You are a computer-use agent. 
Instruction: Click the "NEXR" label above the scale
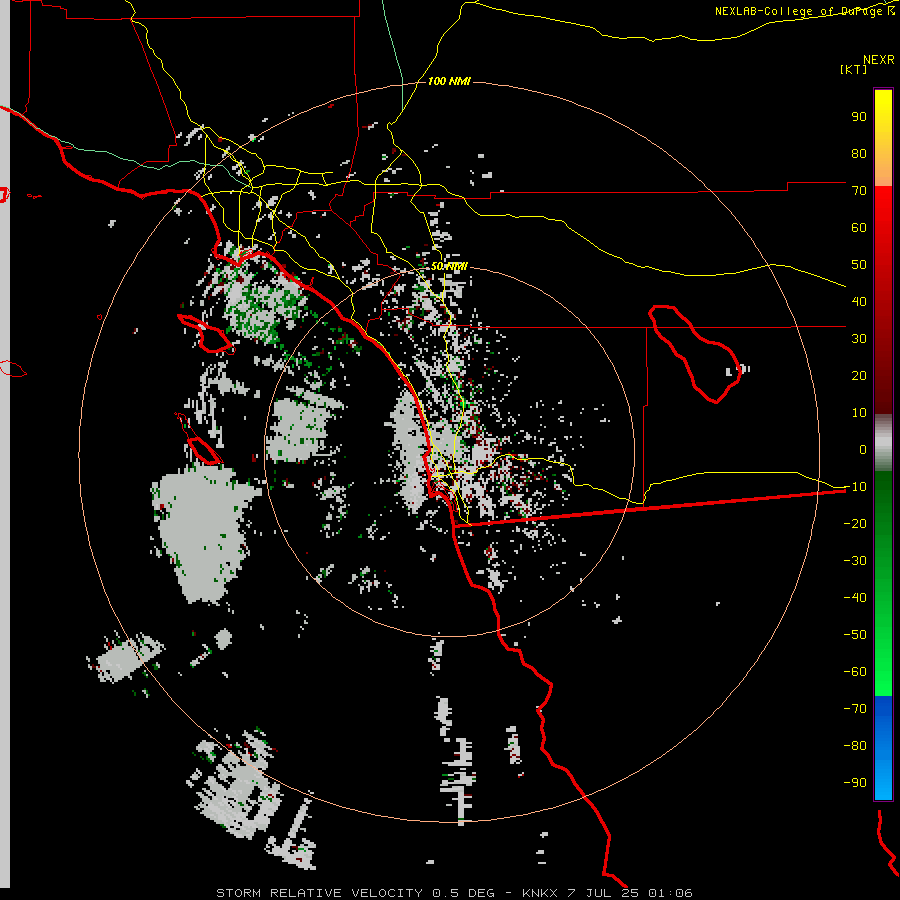tap(878, 60)
